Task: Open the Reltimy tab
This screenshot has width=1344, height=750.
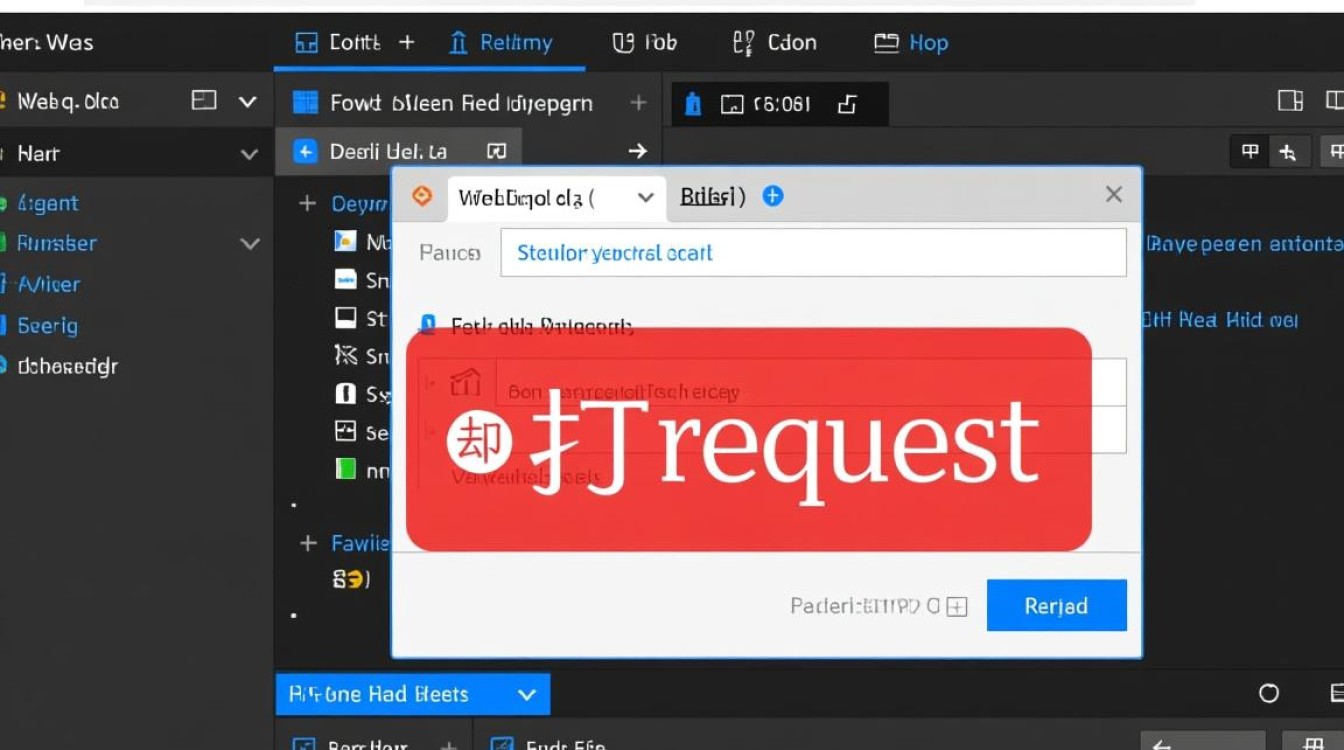Action: tap(502, 43)
